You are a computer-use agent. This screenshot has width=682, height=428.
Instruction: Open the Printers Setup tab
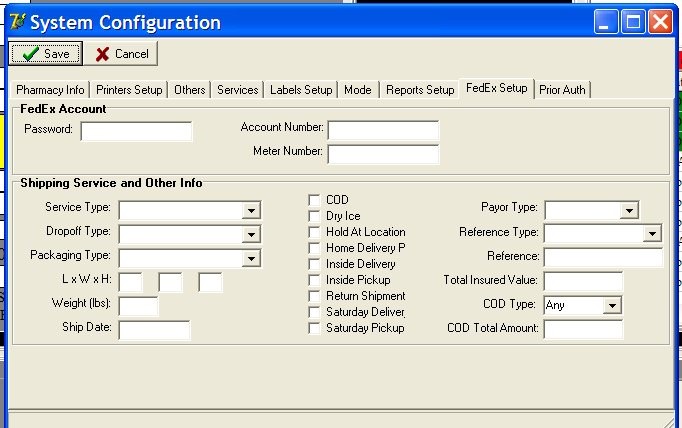(x=129, y=90)
